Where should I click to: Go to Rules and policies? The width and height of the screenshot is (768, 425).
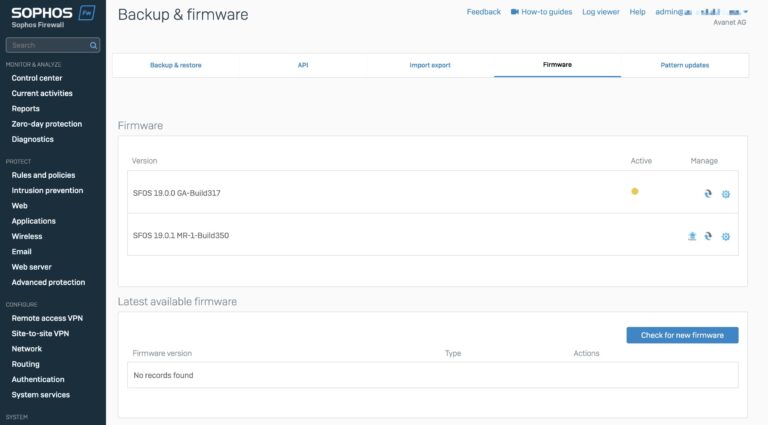(x=43, y=175)
